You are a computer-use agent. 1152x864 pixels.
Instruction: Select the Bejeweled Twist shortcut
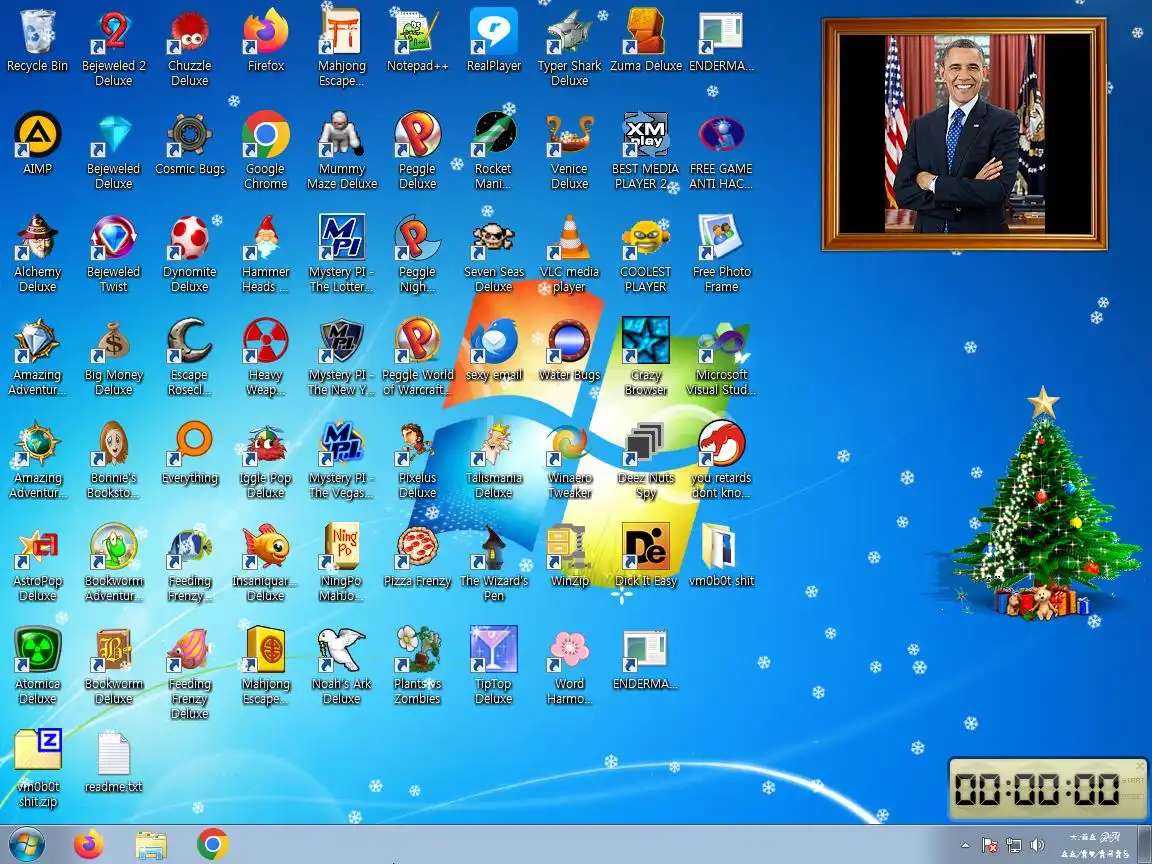tap(114, 253)
